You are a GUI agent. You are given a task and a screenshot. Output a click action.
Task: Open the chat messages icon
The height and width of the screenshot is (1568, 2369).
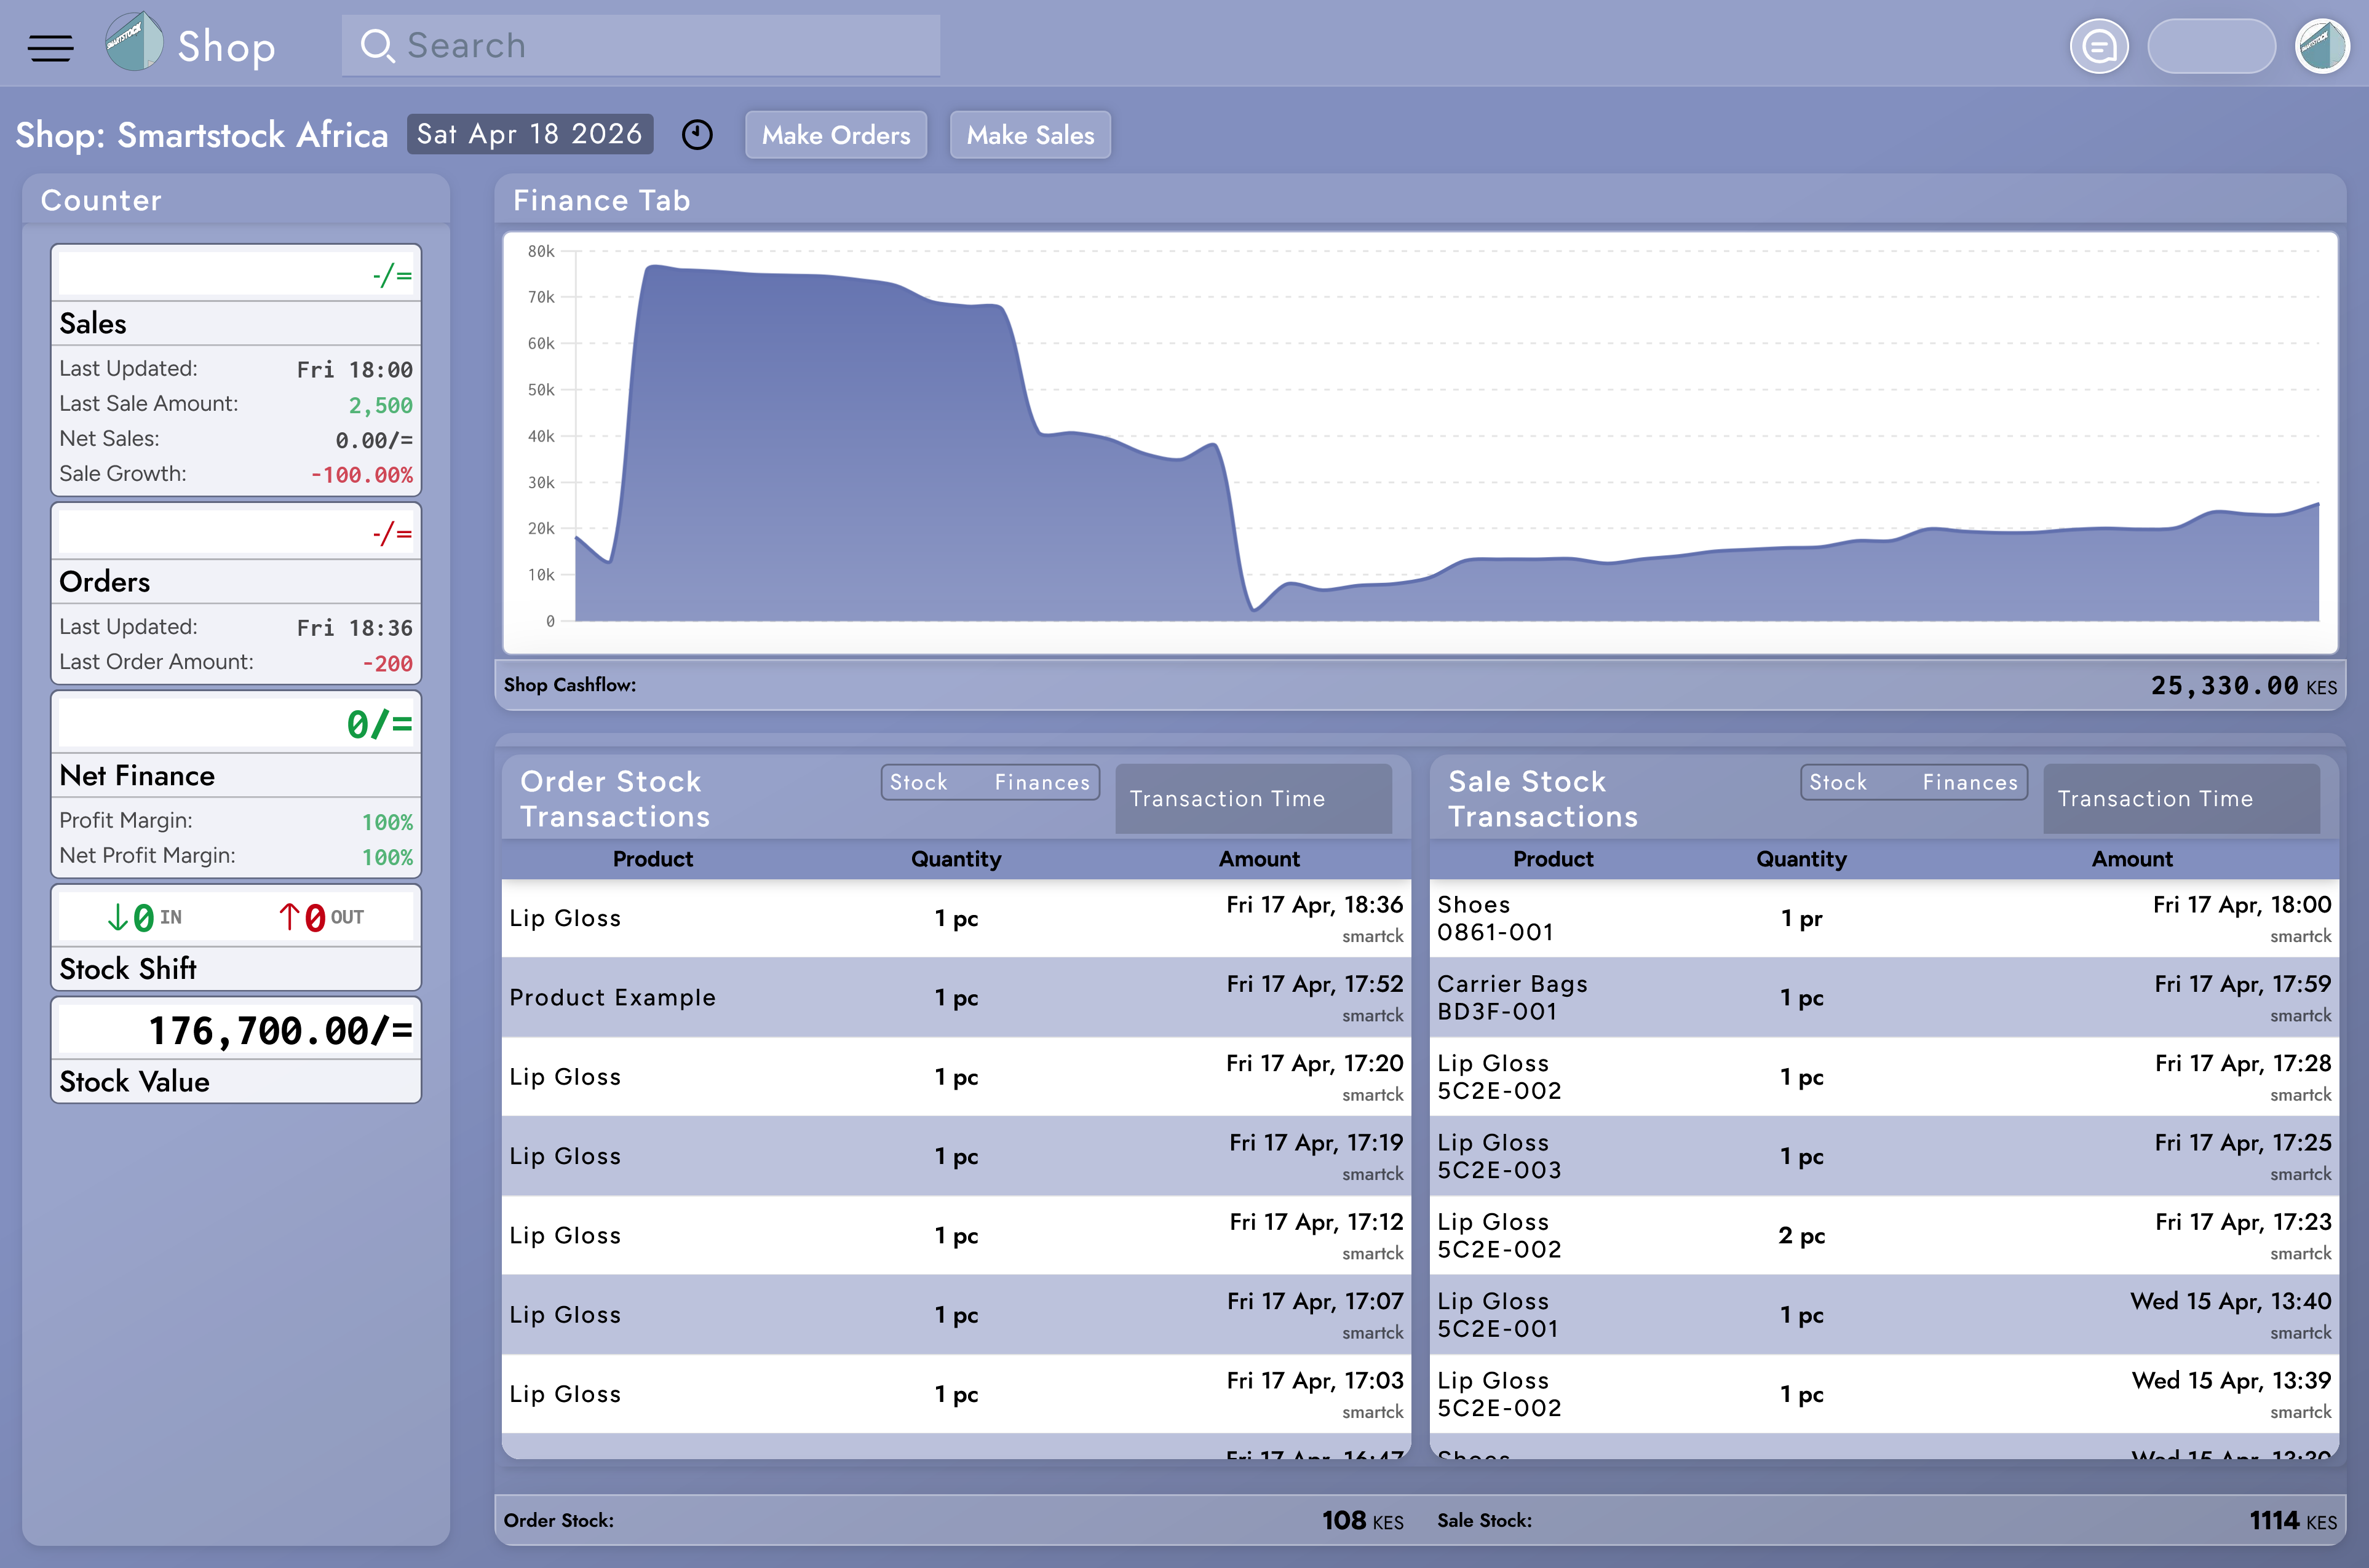click(x=2098, y=47)
